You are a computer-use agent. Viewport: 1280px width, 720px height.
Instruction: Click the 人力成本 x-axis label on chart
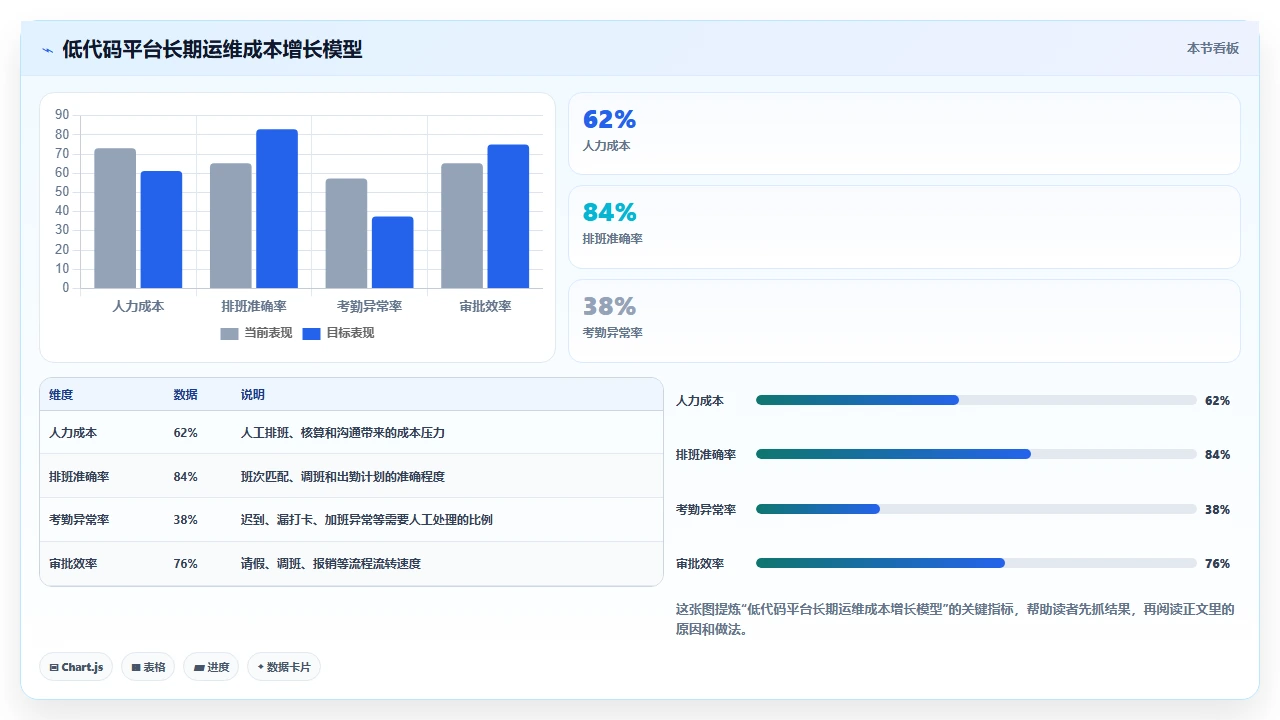[138, 306]
